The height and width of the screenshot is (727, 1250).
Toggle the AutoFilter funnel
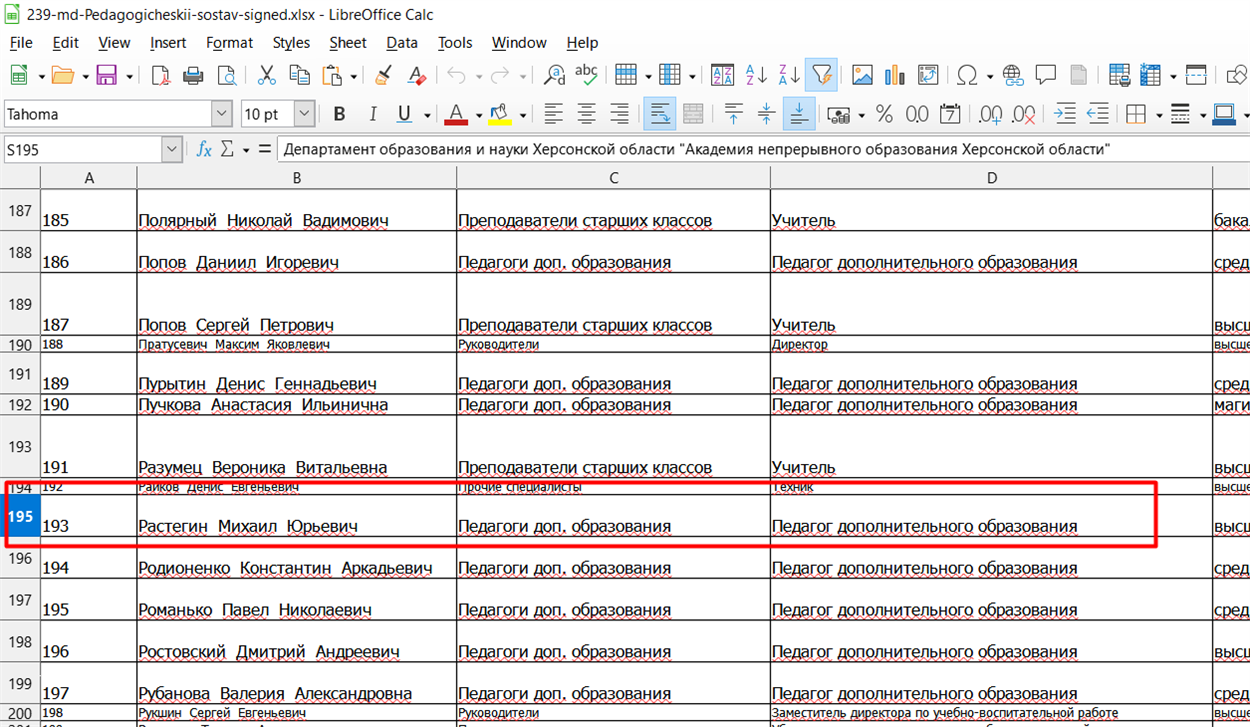click(821, 75)
